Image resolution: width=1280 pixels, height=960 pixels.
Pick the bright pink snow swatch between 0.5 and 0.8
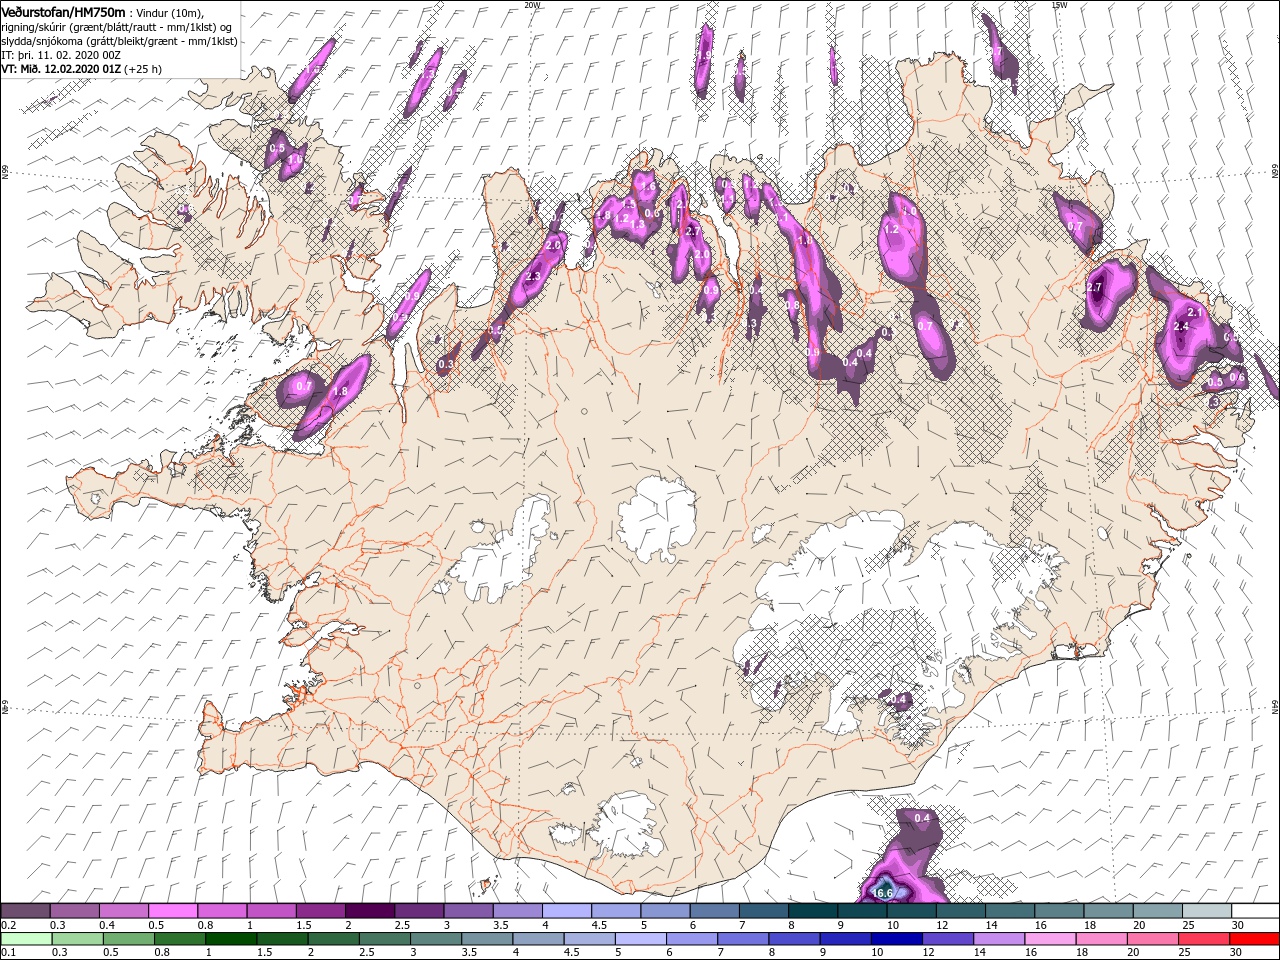[x=172, y=911]
